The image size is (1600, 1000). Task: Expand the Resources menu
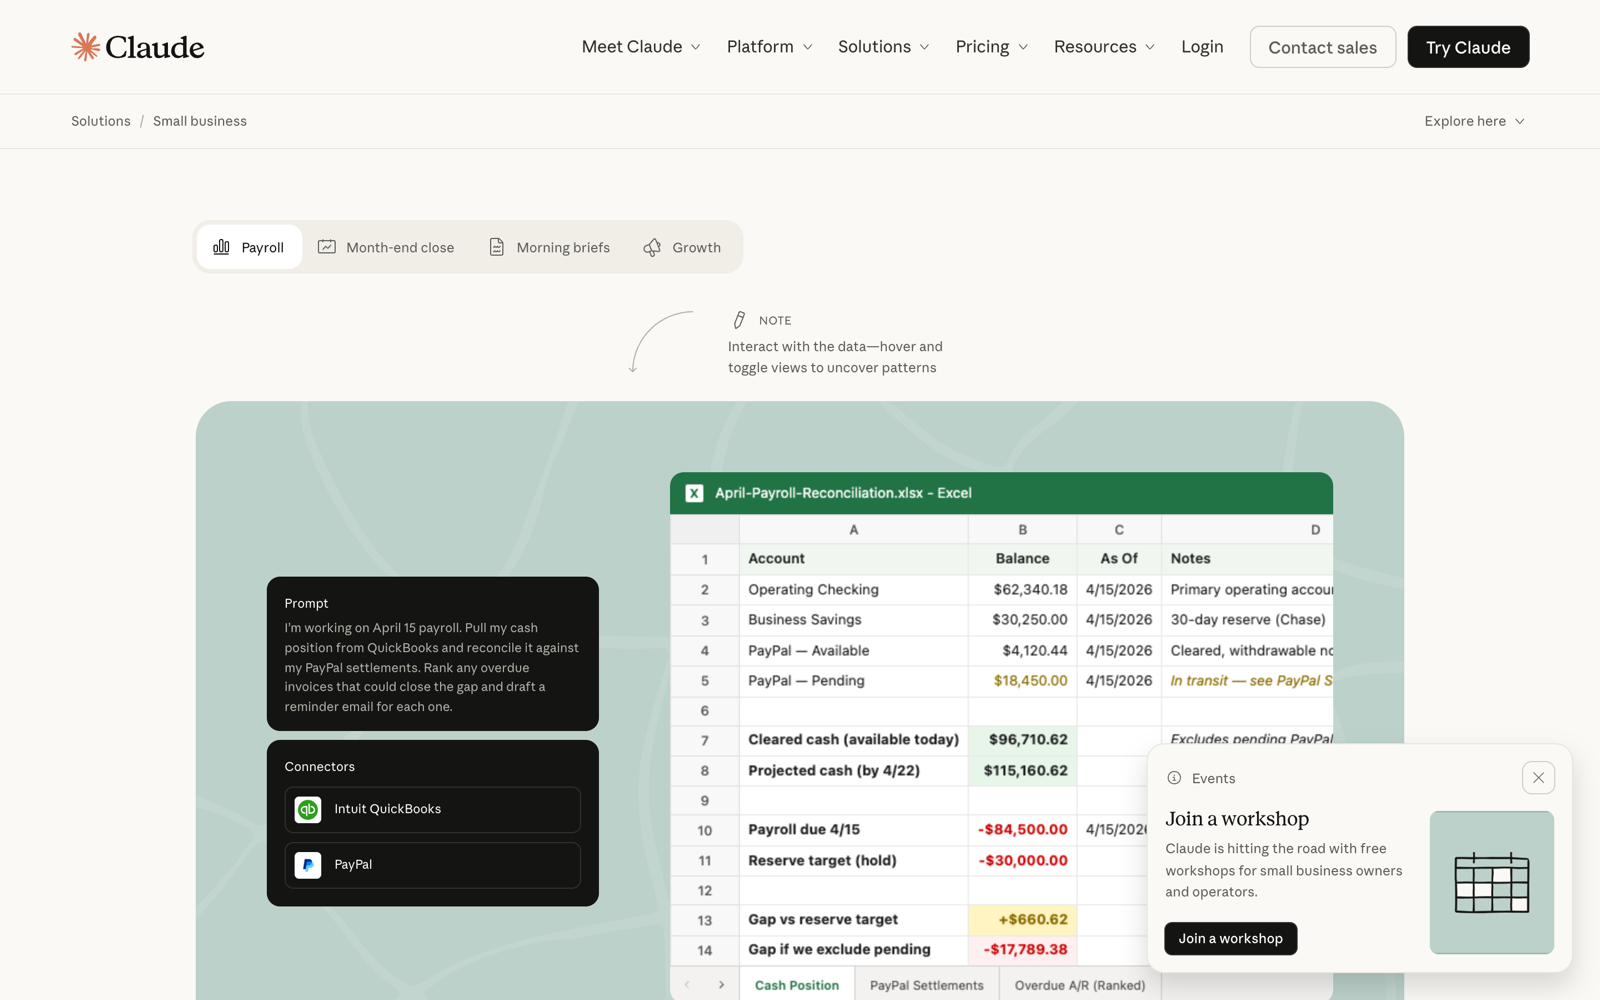tap(1104, 47)
